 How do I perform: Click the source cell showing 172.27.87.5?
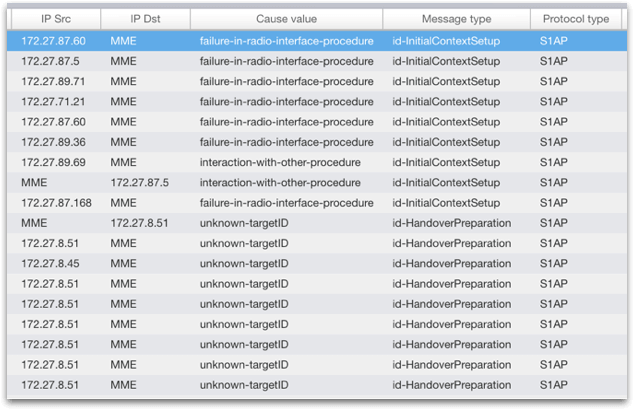click(50, 61)
